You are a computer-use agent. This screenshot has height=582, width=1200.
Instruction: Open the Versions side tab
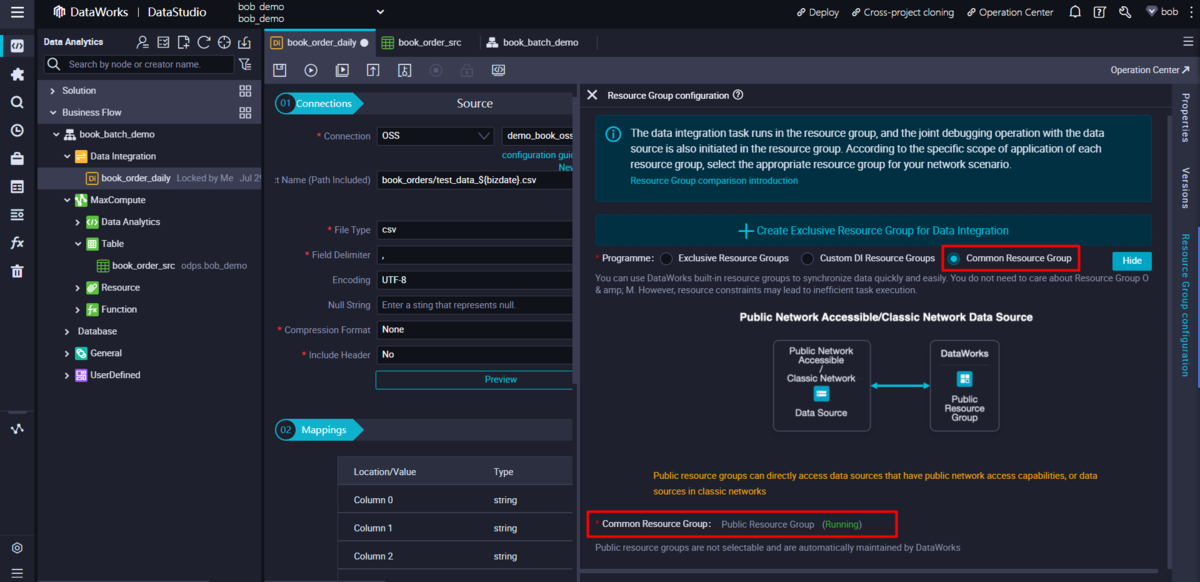[x=1186, y=187]
